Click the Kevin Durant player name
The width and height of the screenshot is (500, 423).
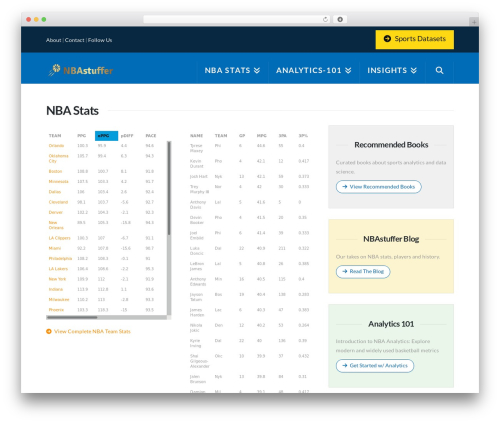click(x=197, y=164)
